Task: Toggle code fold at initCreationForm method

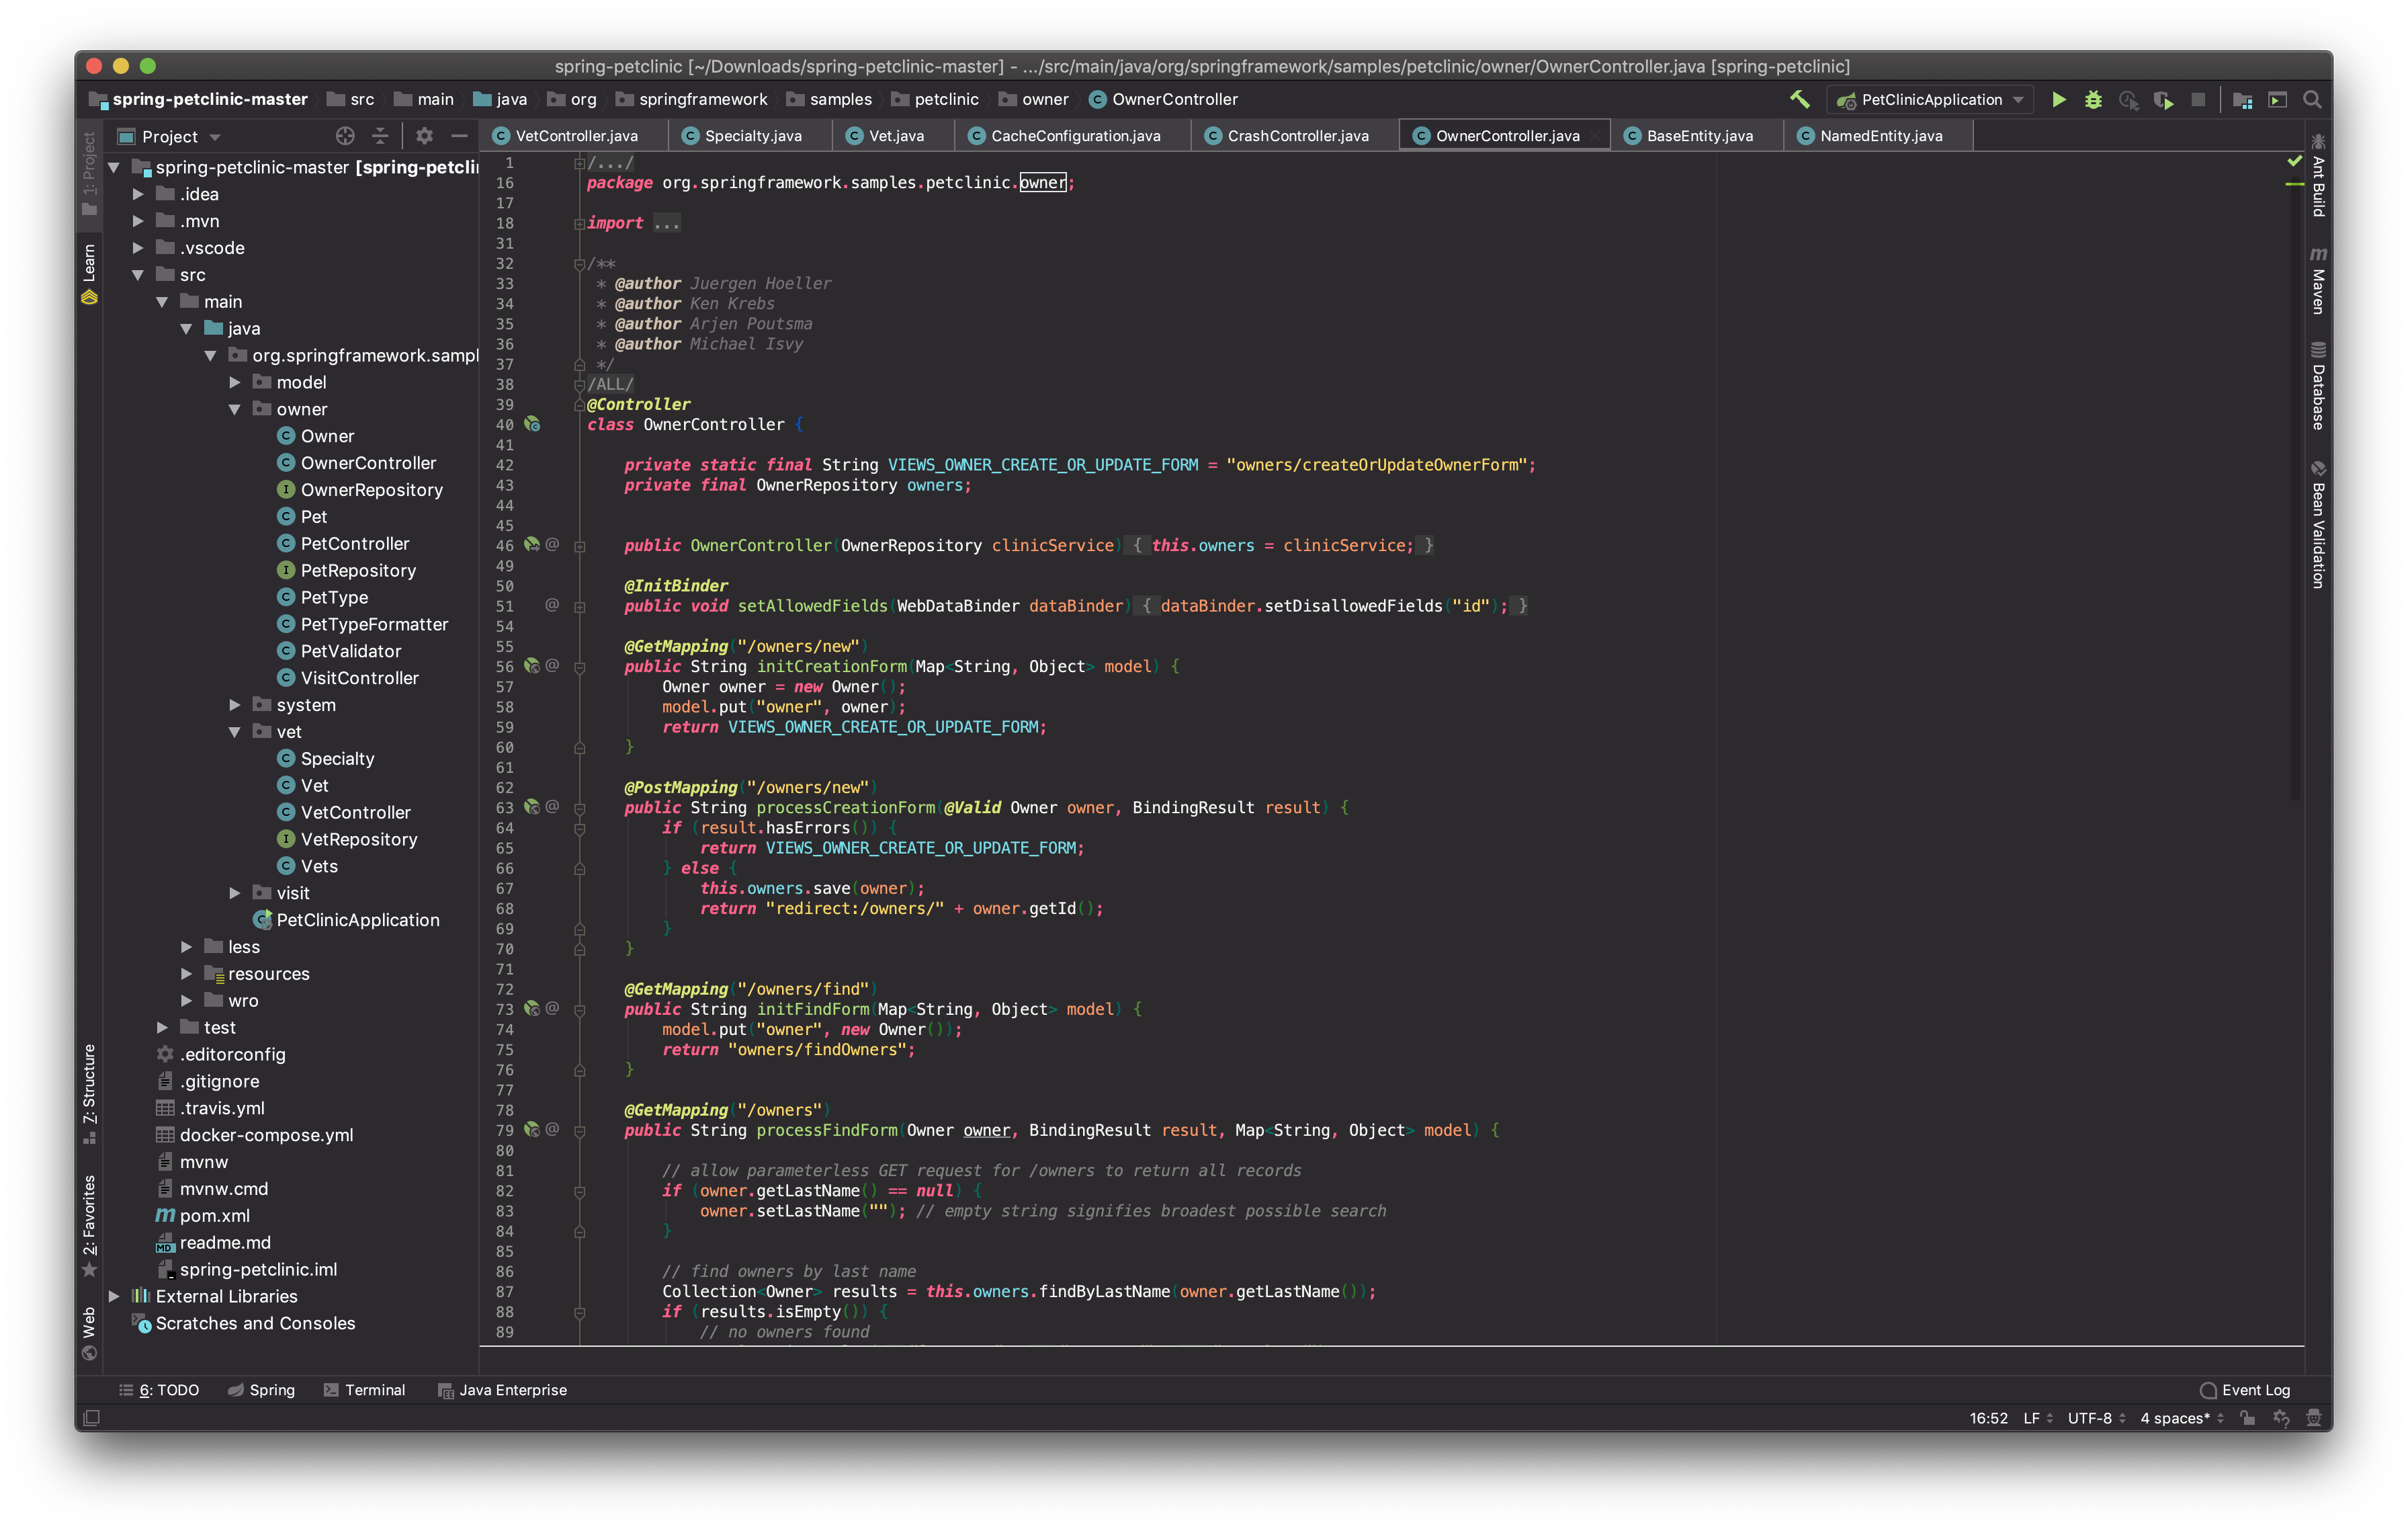Action: coord(580,667)
